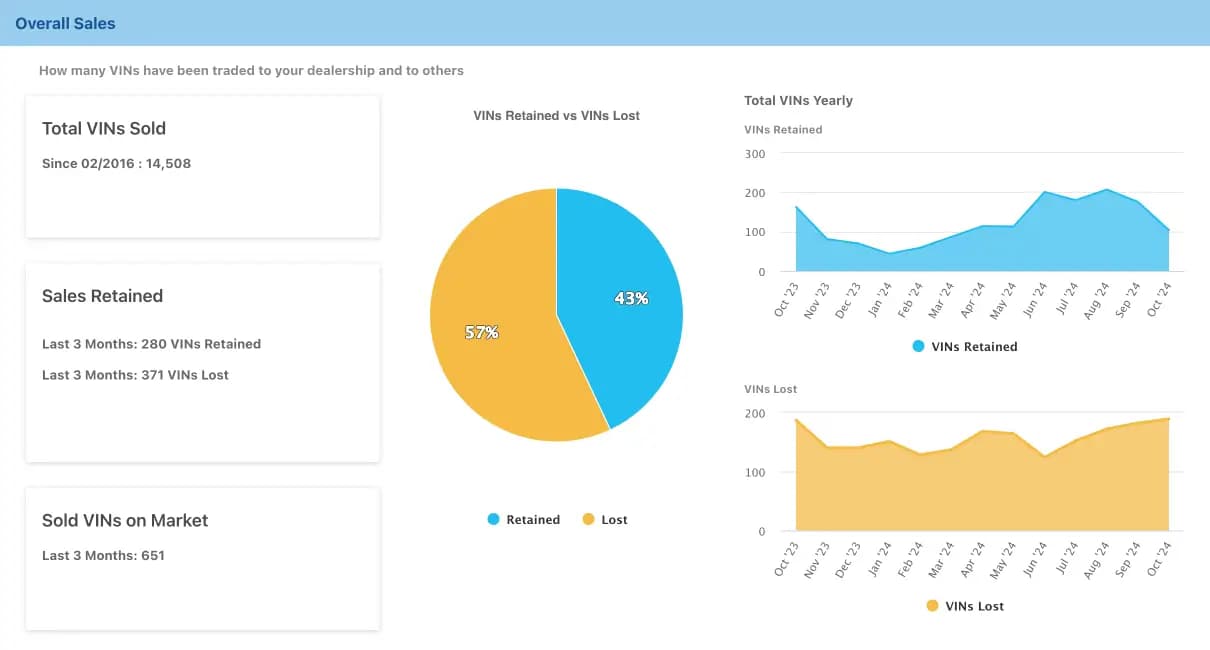Open the Sold VINs on Market card

tap(125, 520)
